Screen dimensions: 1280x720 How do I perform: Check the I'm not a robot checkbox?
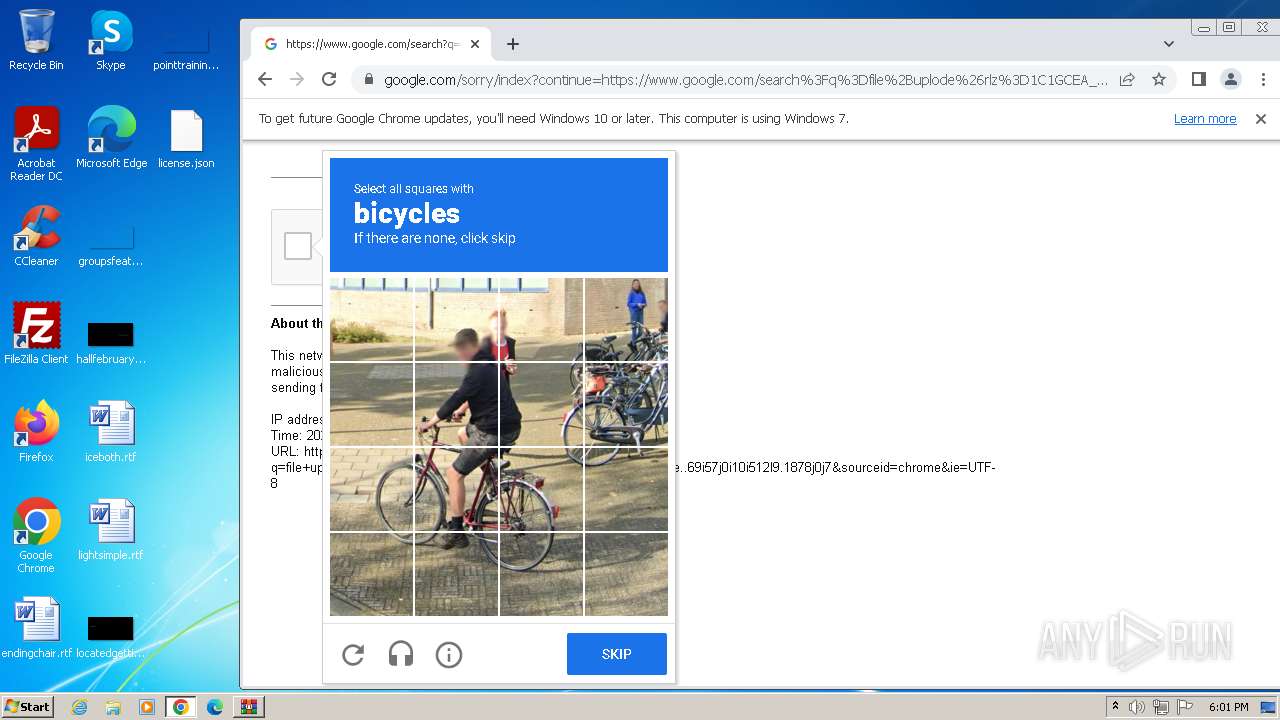coord(298,246)
